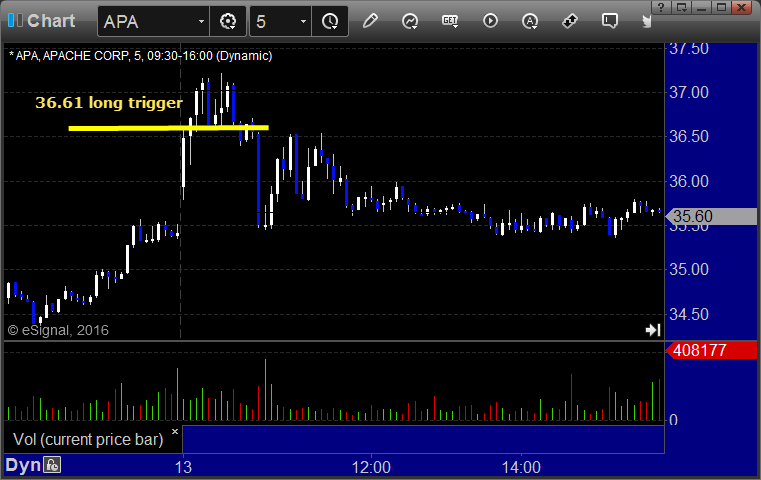Image resolution: width=761 pixels, height=480 pixels.
Task: Select the yellow long trigger line
Action: 168,128
